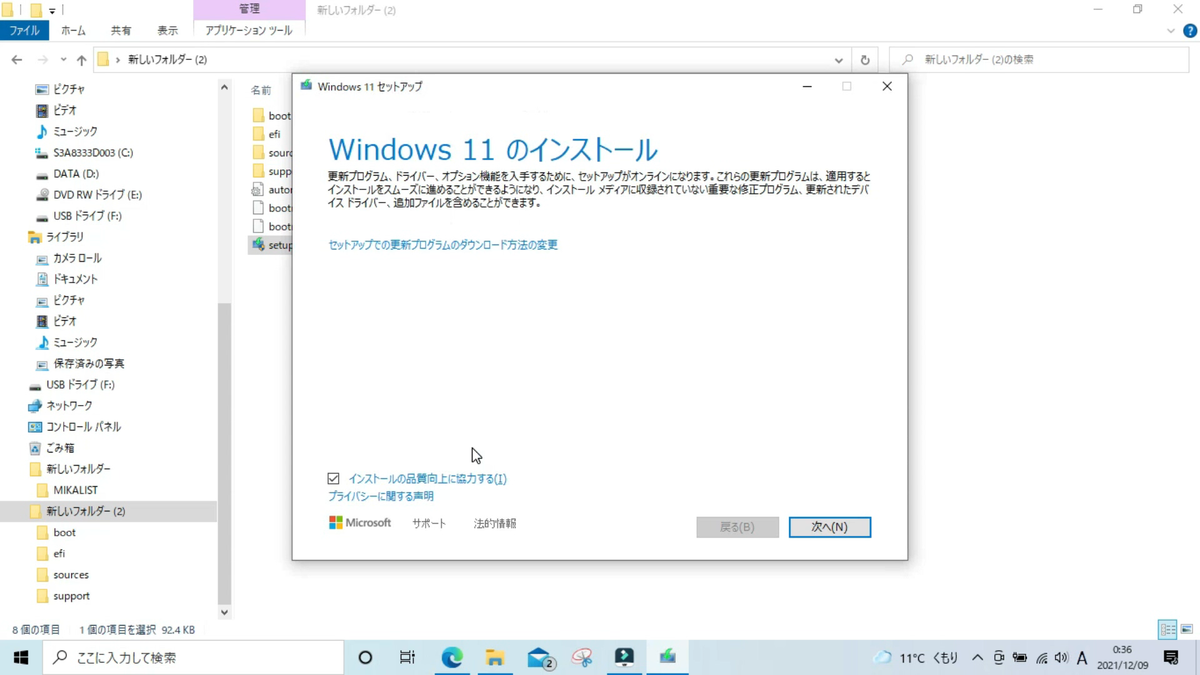Click the navigation pane scroll up arrow
This screenshot has width=1200, height=675.
[x=224, y=88]
